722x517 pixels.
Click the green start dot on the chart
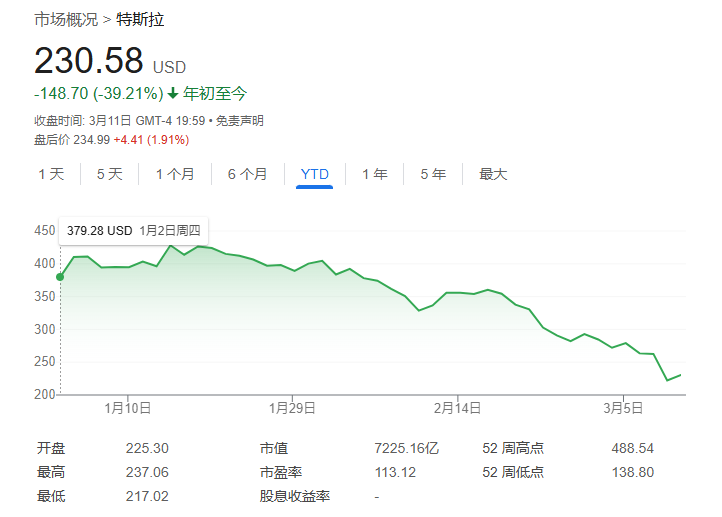click(x=60, y=276)
